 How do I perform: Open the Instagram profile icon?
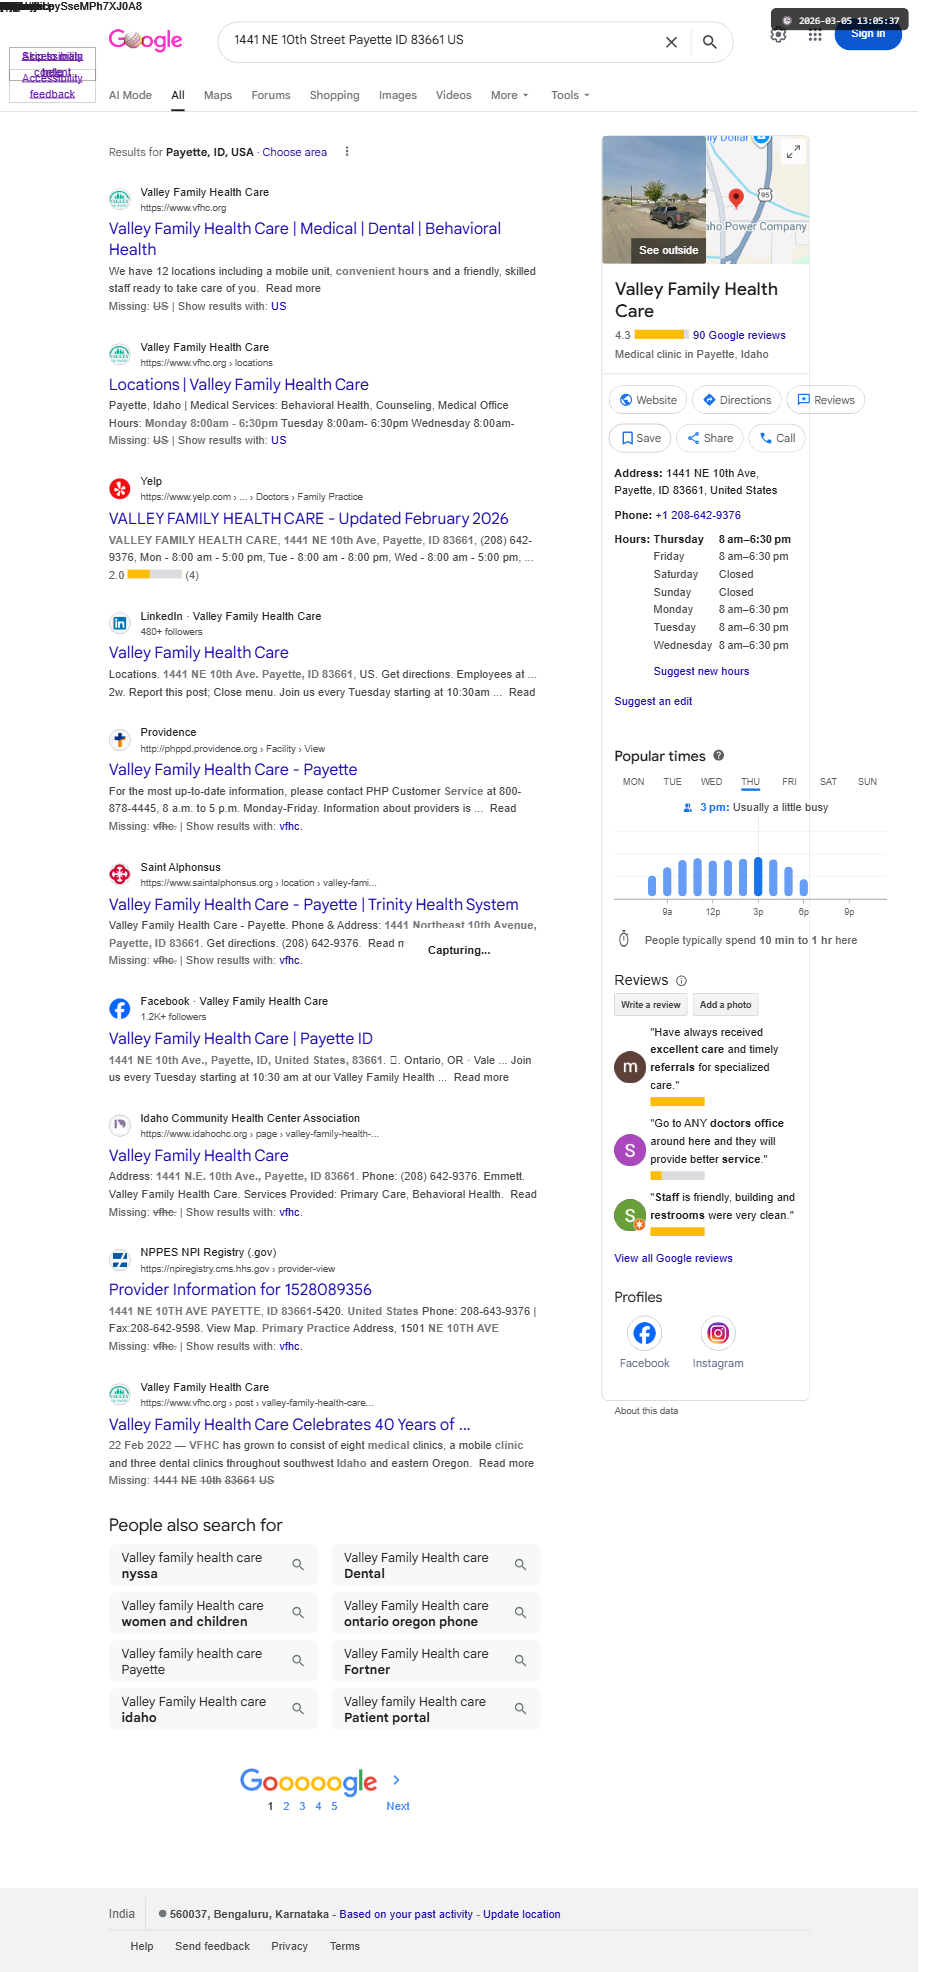click(x=718, y=1333)
